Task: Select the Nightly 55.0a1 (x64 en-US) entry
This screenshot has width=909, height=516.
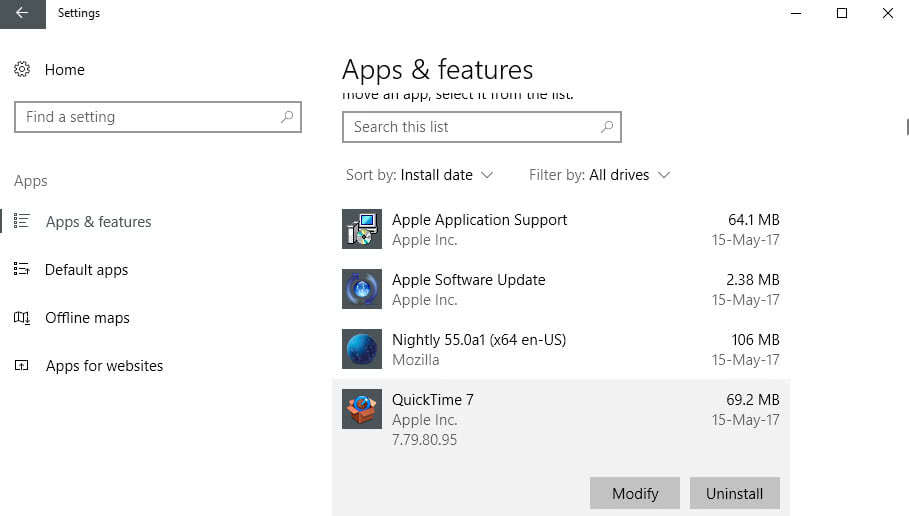Action: click(561, 349)
